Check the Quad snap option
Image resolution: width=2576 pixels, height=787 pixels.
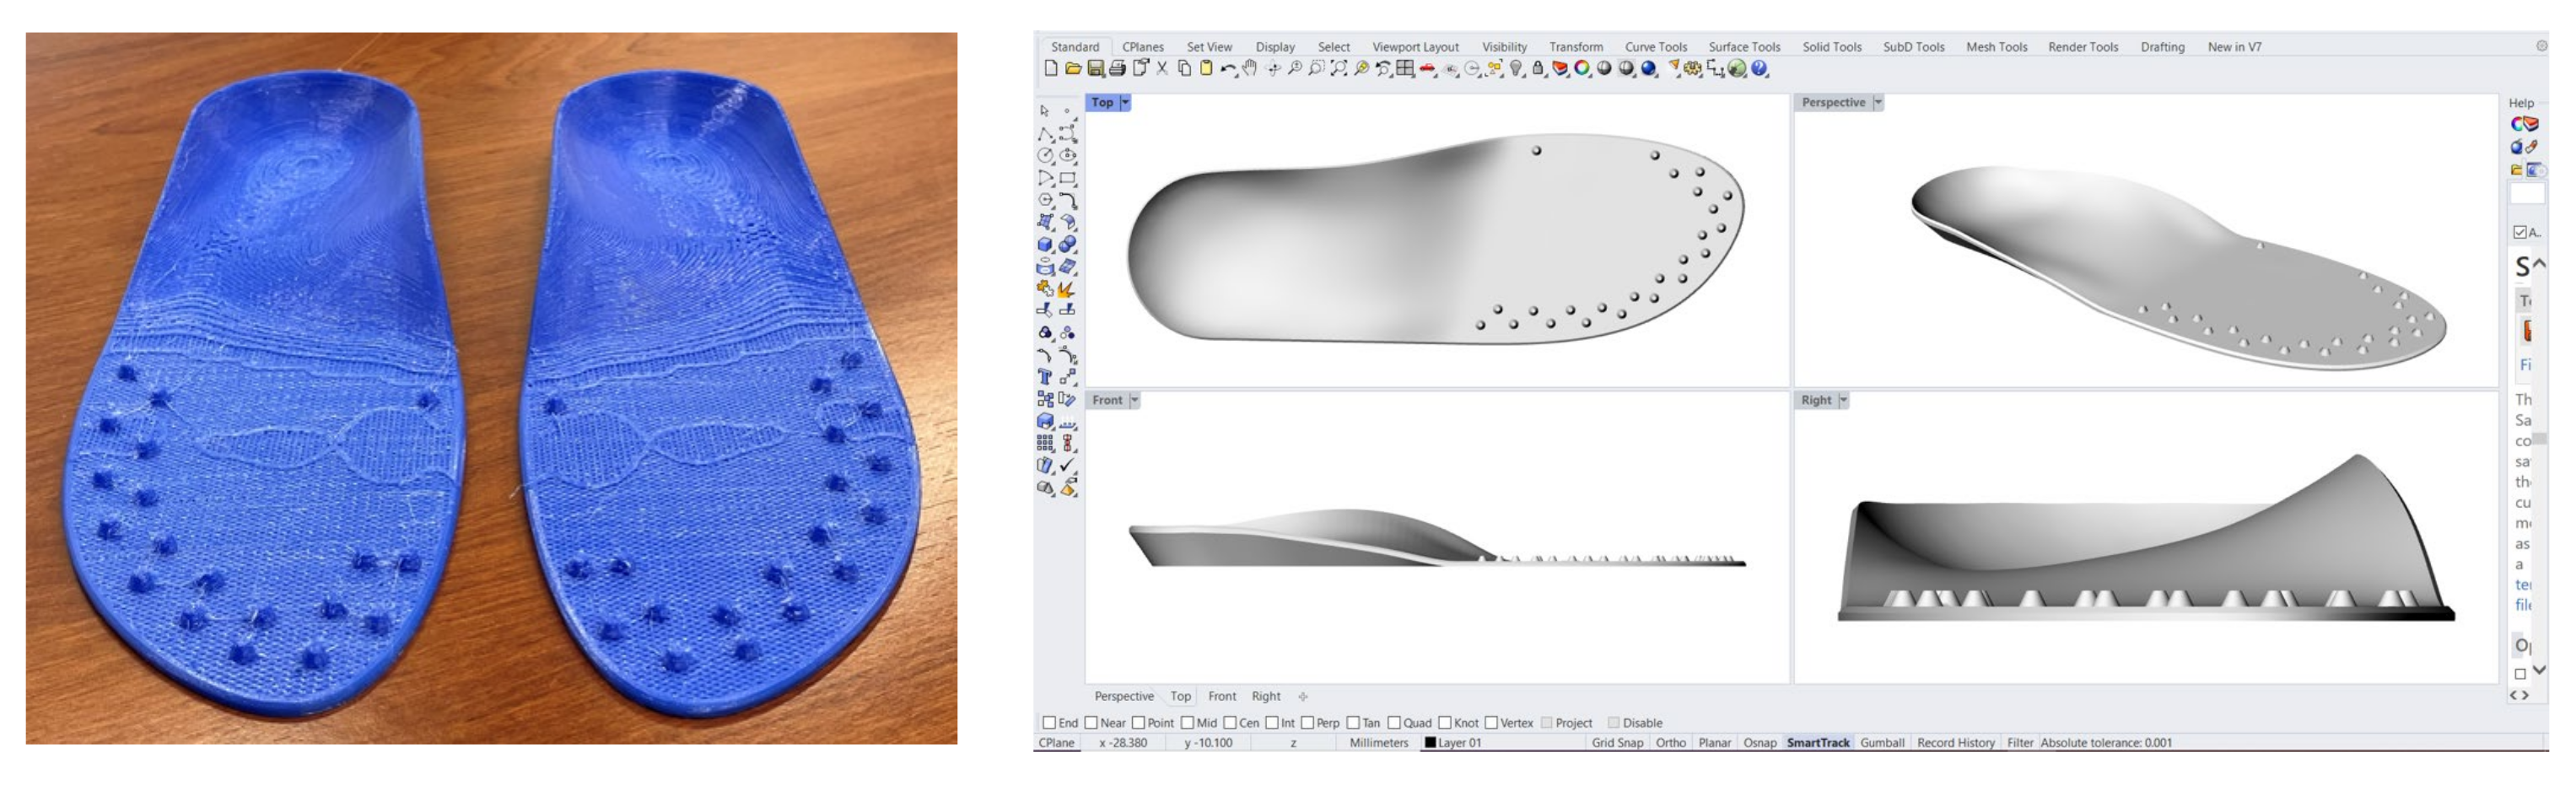(x=1394, y=722)
